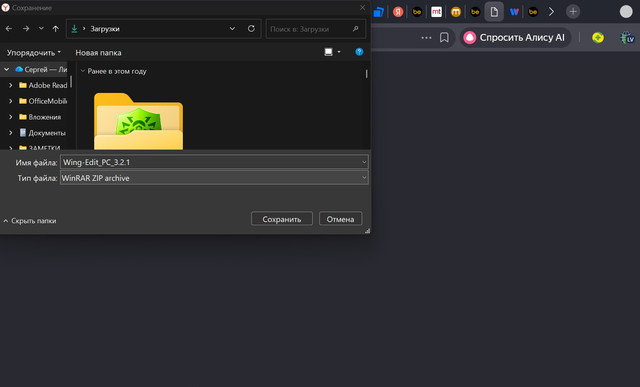Screen dimensions: 640x387
Task: Open the yellow-green extension icon
Action: click(598, 38)
